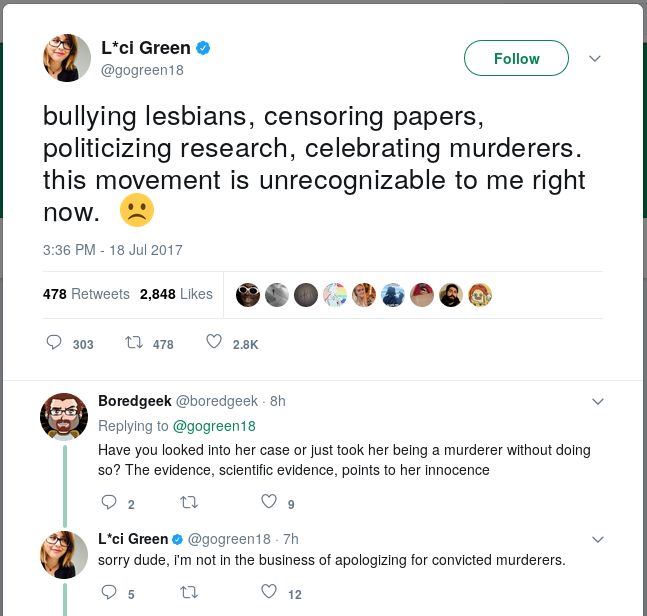647x616 pixels.
Task: Retweet the main L*ci Green tweet
Action: pos(134,342)
